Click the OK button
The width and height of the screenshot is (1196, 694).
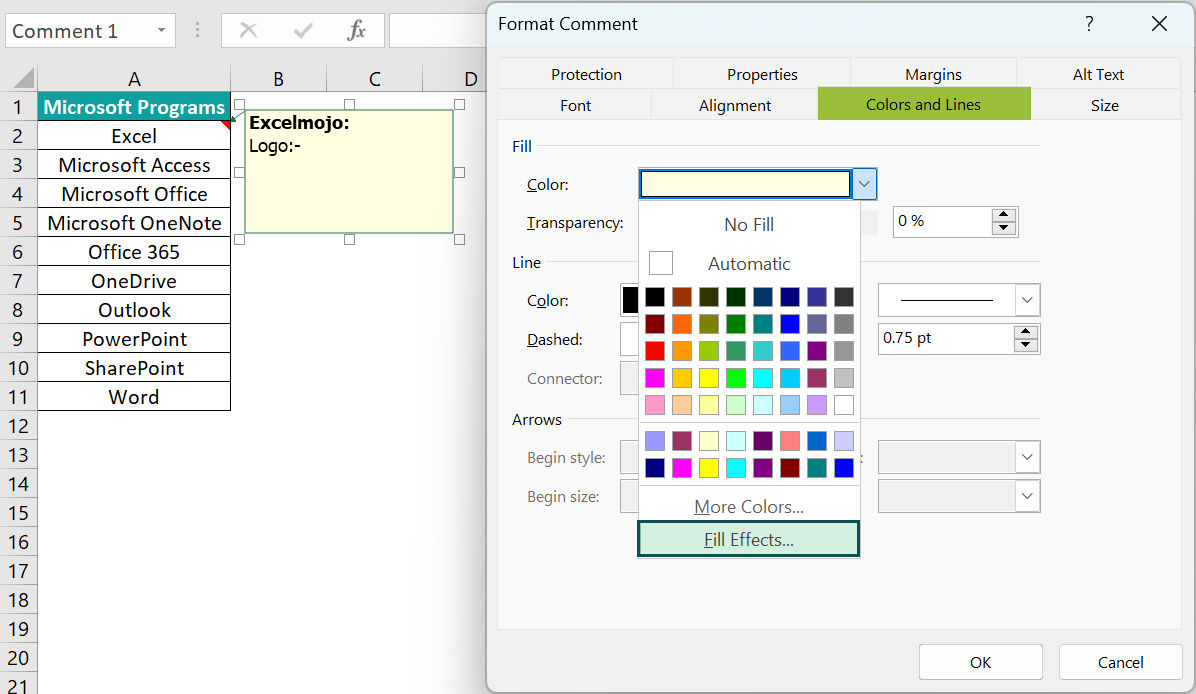pyautogui.click(x=980, y=662)
